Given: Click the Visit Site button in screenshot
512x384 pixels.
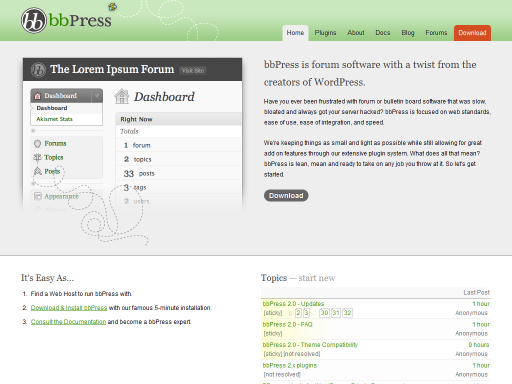Looking at the screenshot, I should 193,70.
